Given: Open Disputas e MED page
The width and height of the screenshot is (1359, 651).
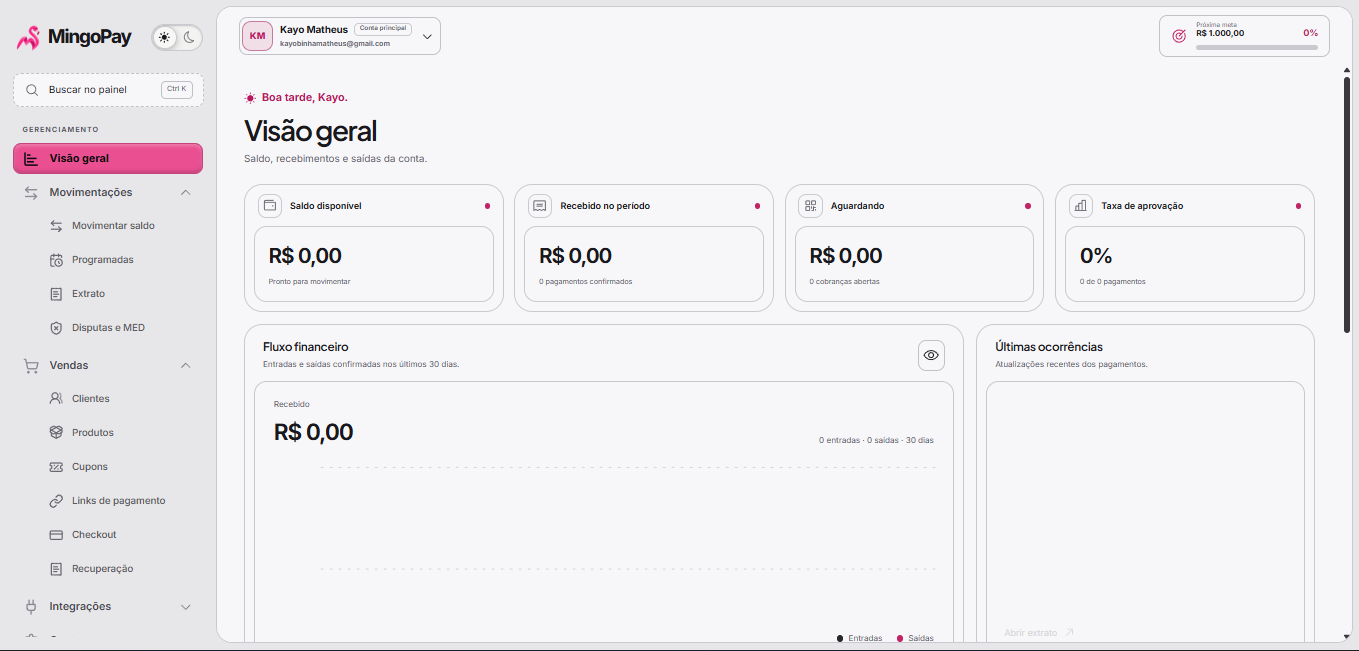Looking at the screenshot, I should coord(108,328).
